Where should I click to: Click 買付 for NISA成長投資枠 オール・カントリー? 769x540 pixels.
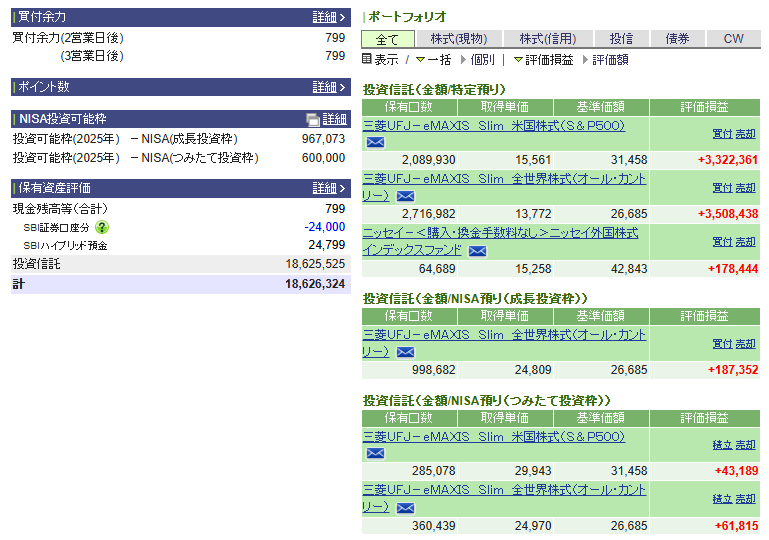[x=722, y=343]
